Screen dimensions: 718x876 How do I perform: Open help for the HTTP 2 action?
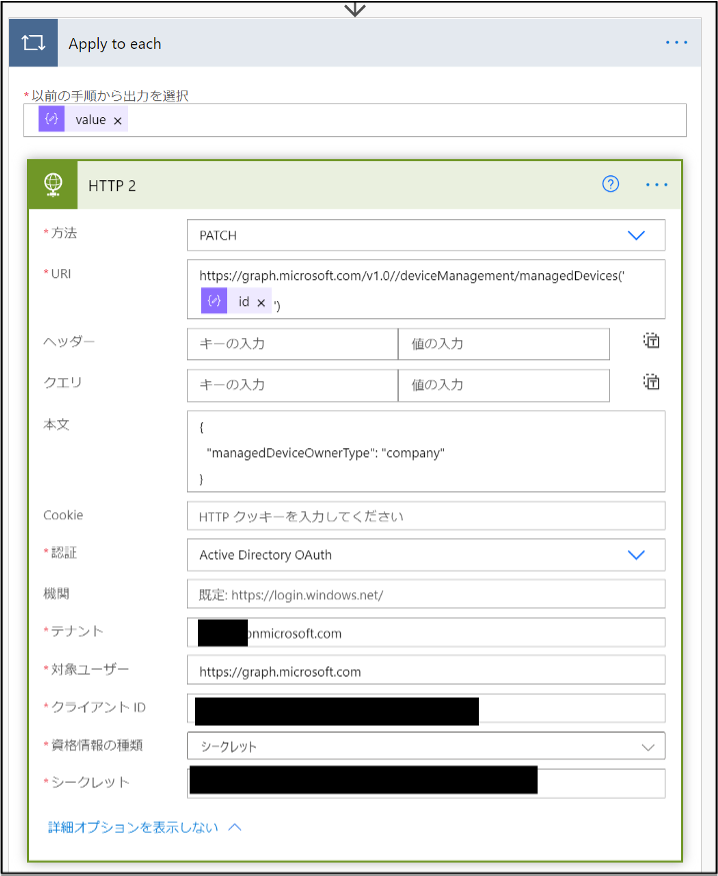coord(611,184)
